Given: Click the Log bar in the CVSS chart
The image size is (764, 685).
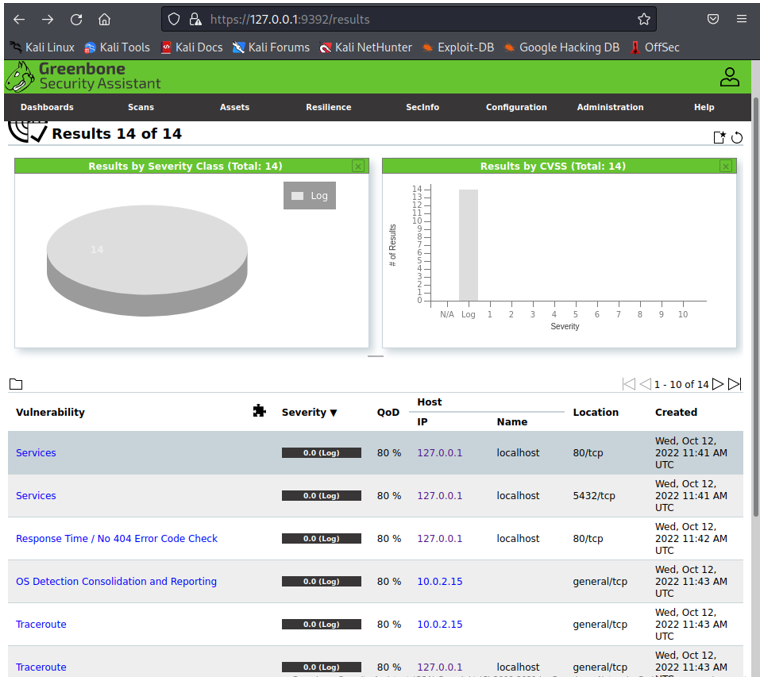Looking at the screenshot, I should 468,245.
